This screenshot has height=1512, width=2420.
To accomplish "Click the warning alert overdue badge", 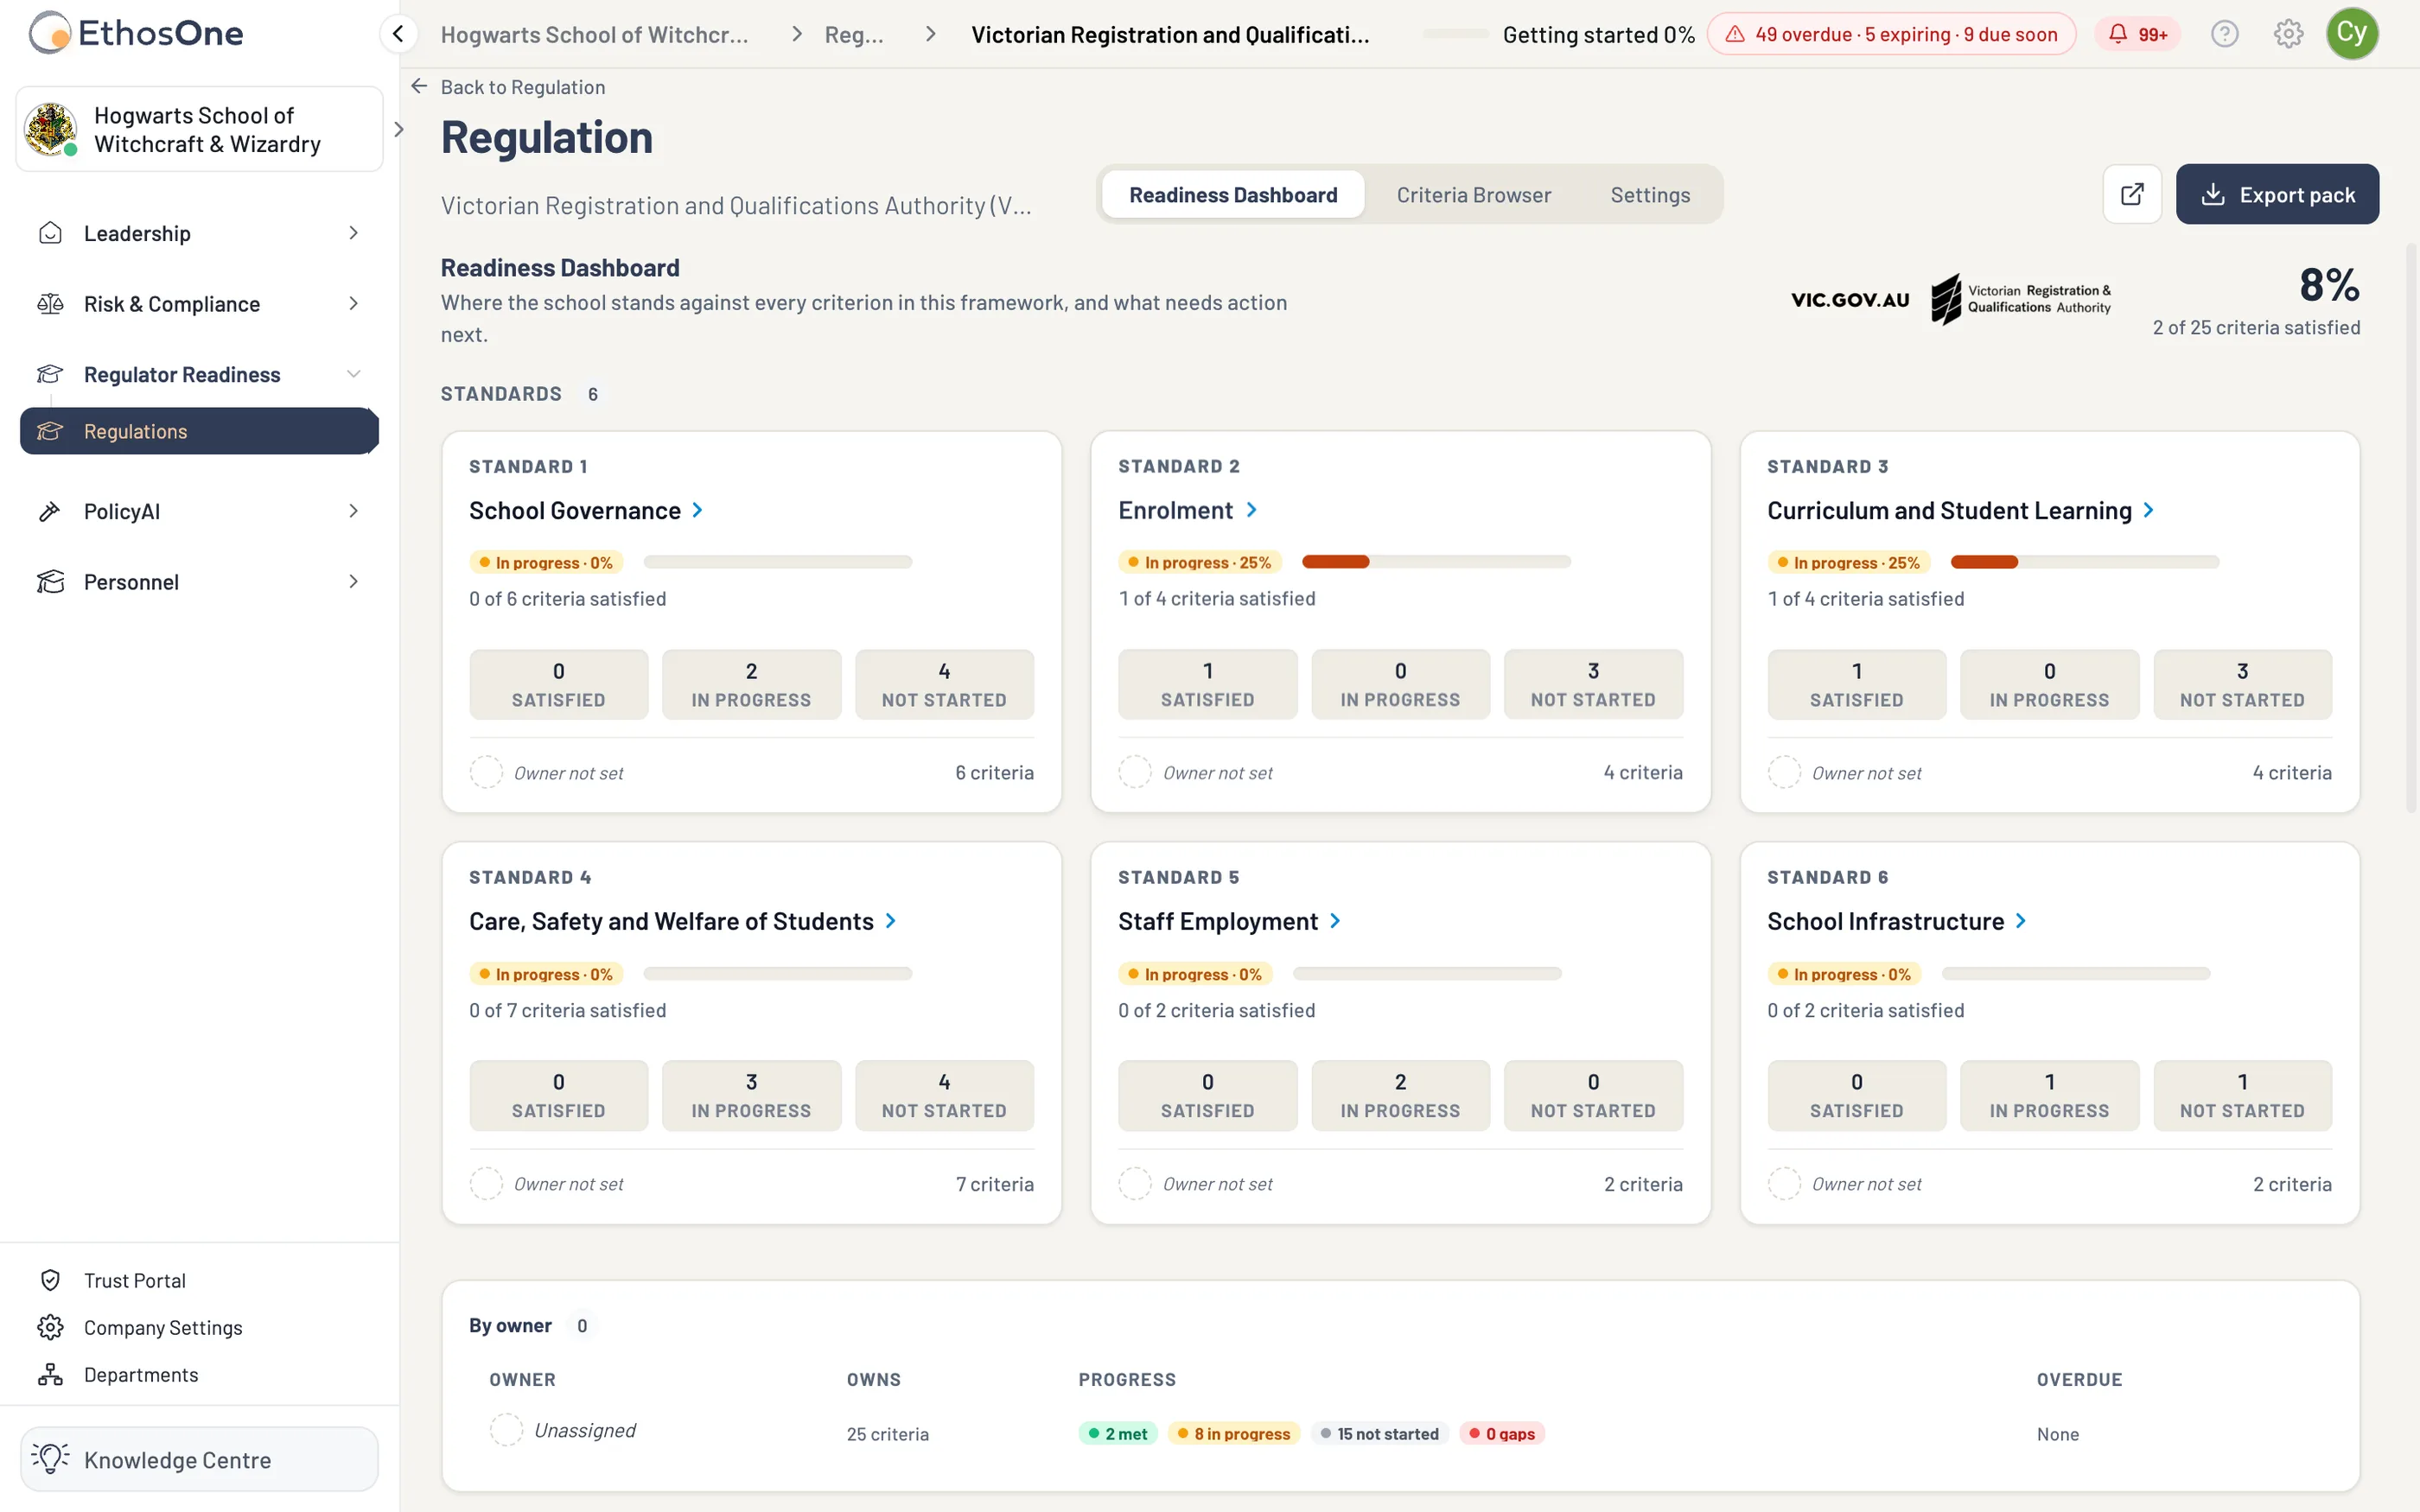I will click(1891, 34).
